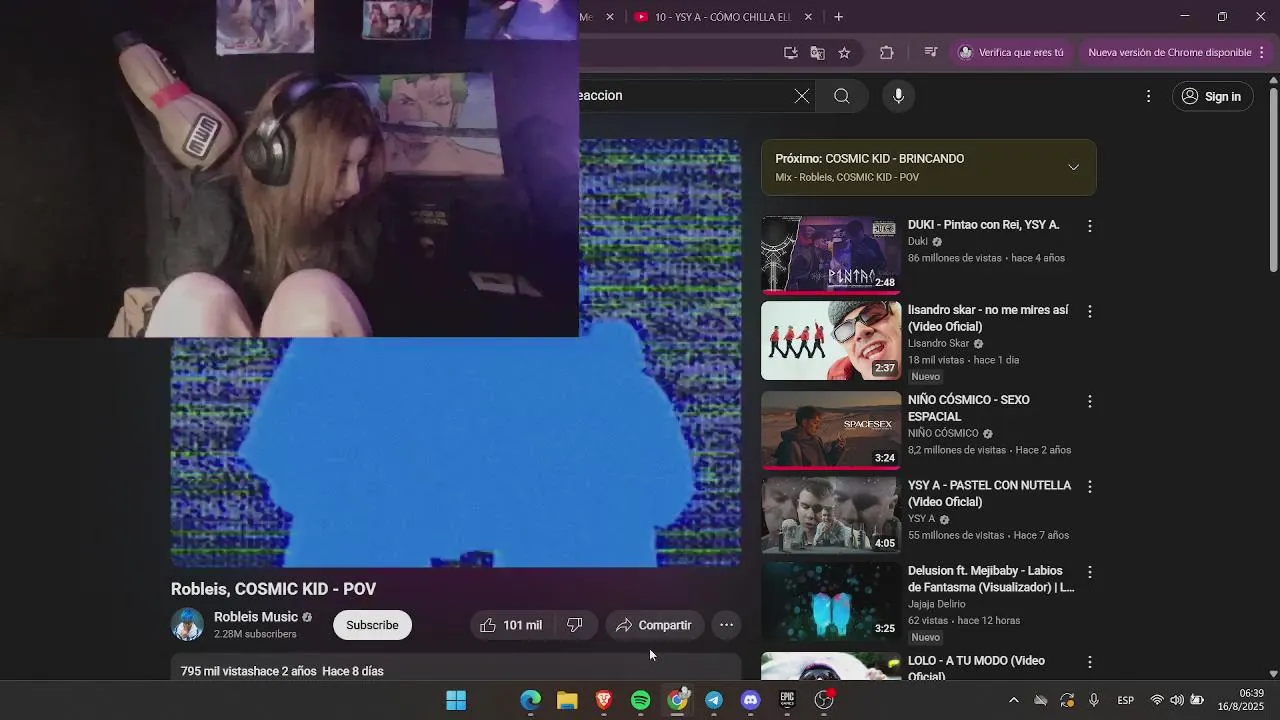Open YouTube settings three-dot menu

coord(1148,96)
